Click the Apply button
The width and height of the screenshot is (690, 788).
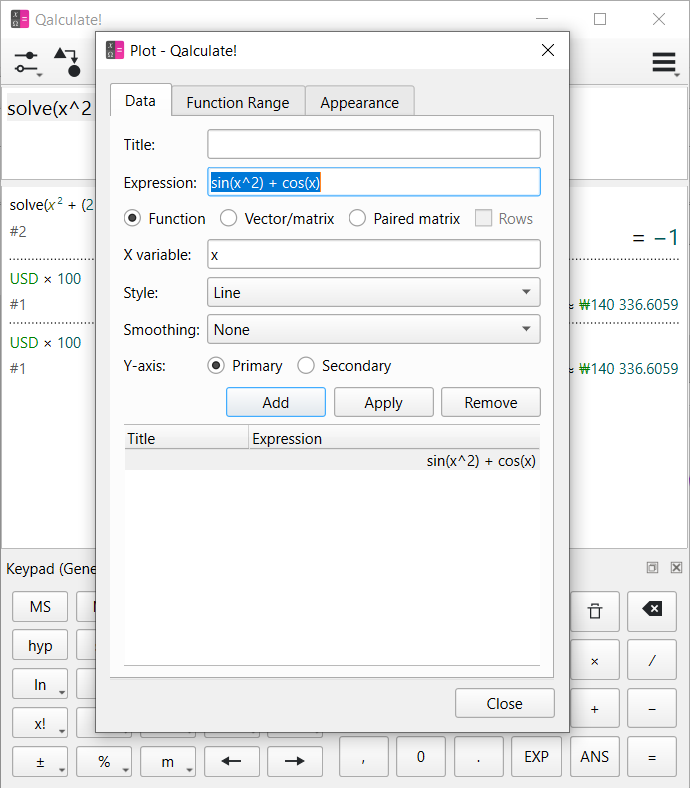[383, 402]
